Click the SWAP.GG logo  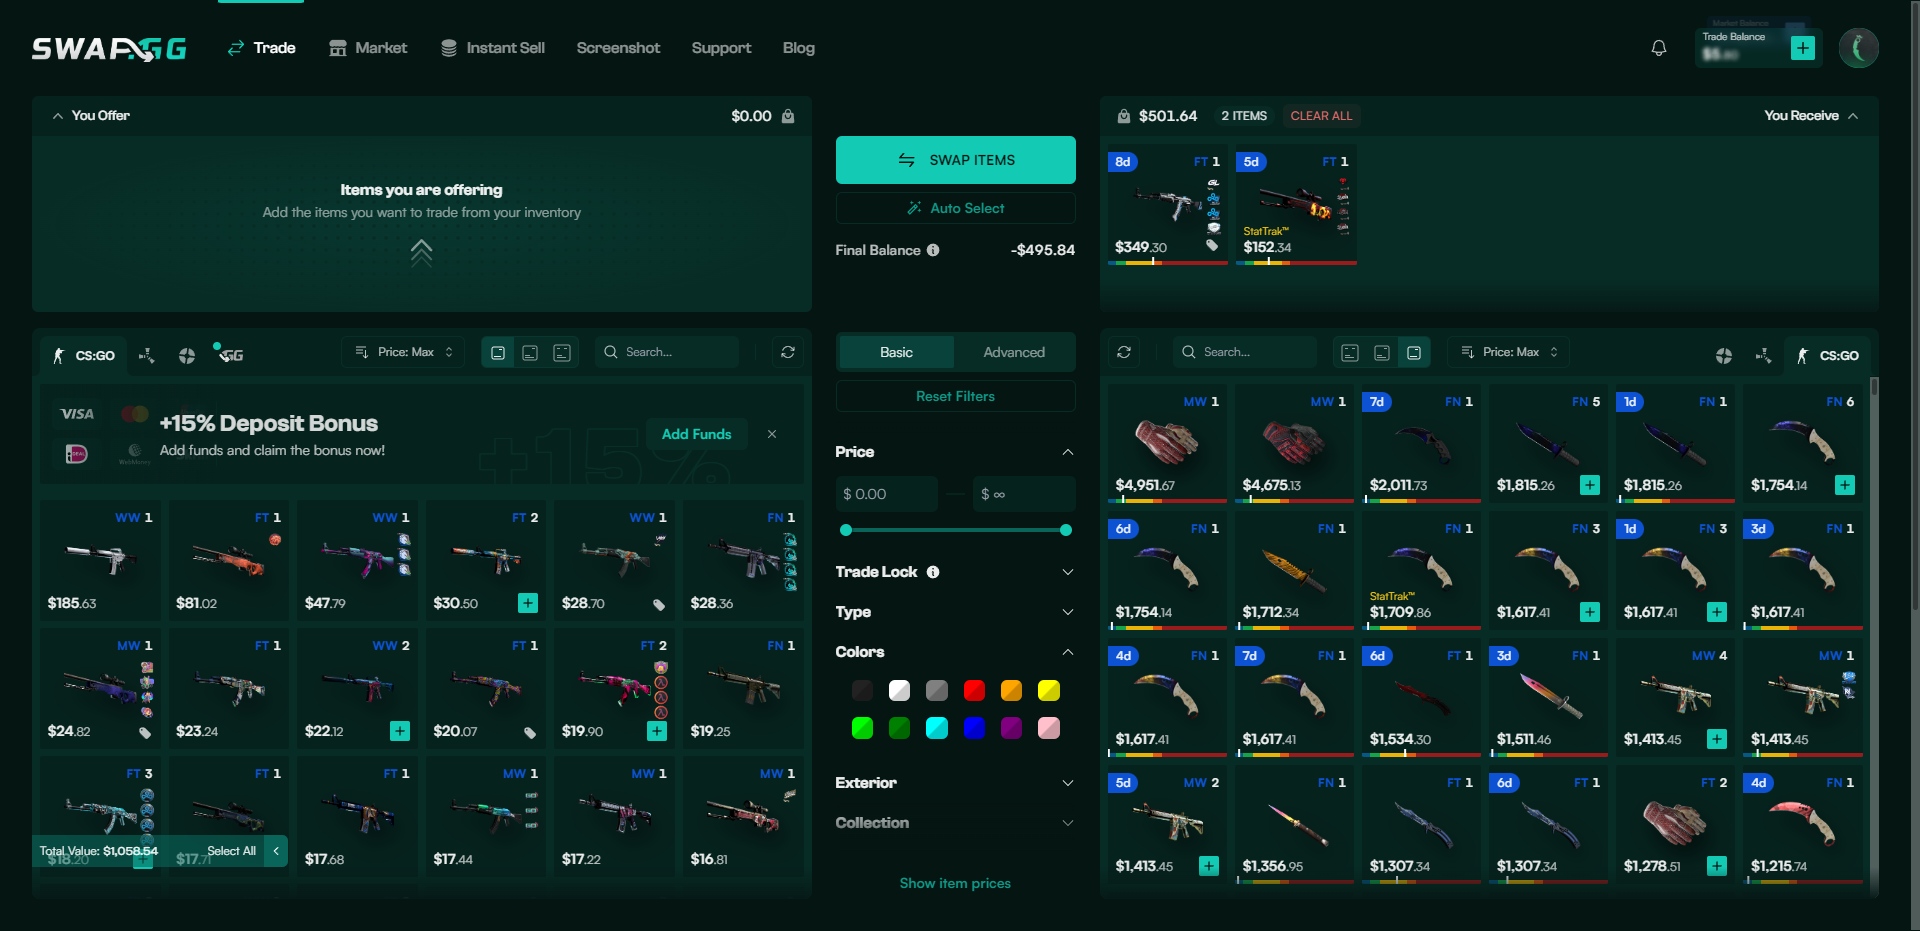tap(109, 48)
